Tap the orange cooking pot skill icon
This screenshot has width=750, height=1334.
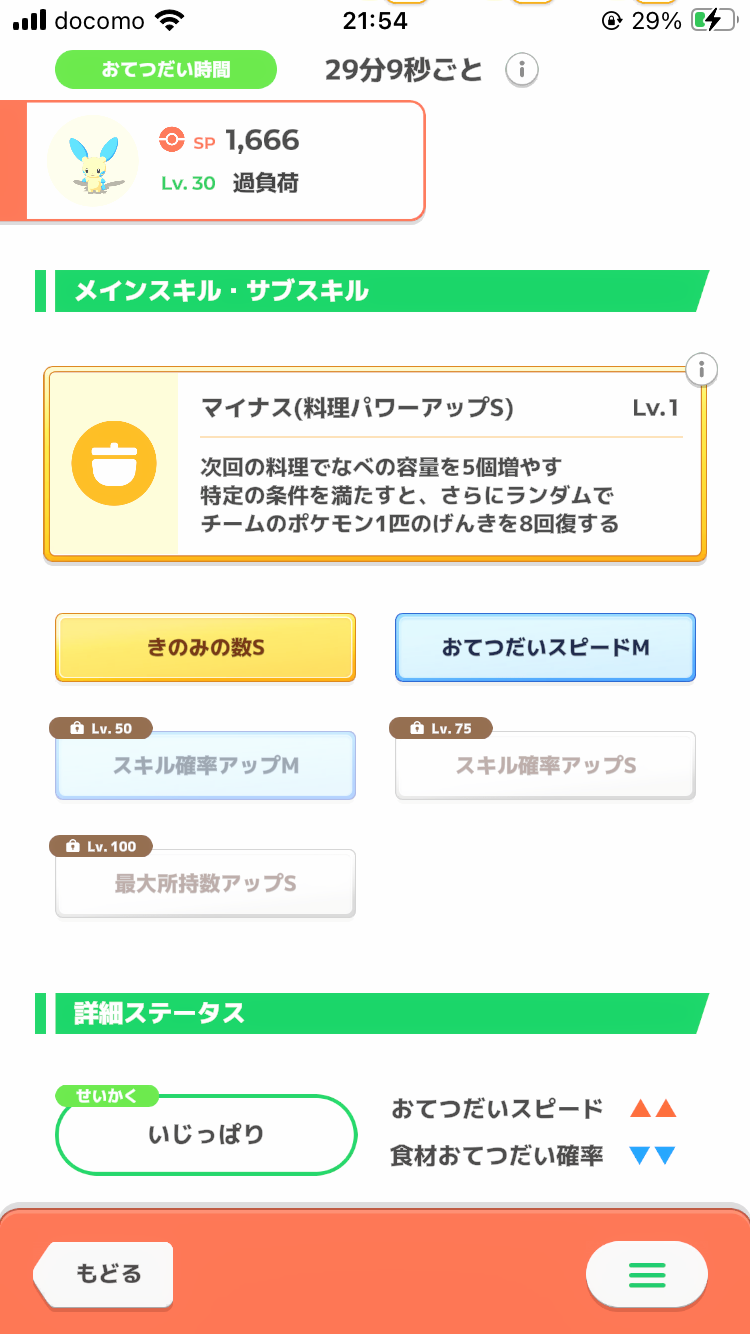114,464
